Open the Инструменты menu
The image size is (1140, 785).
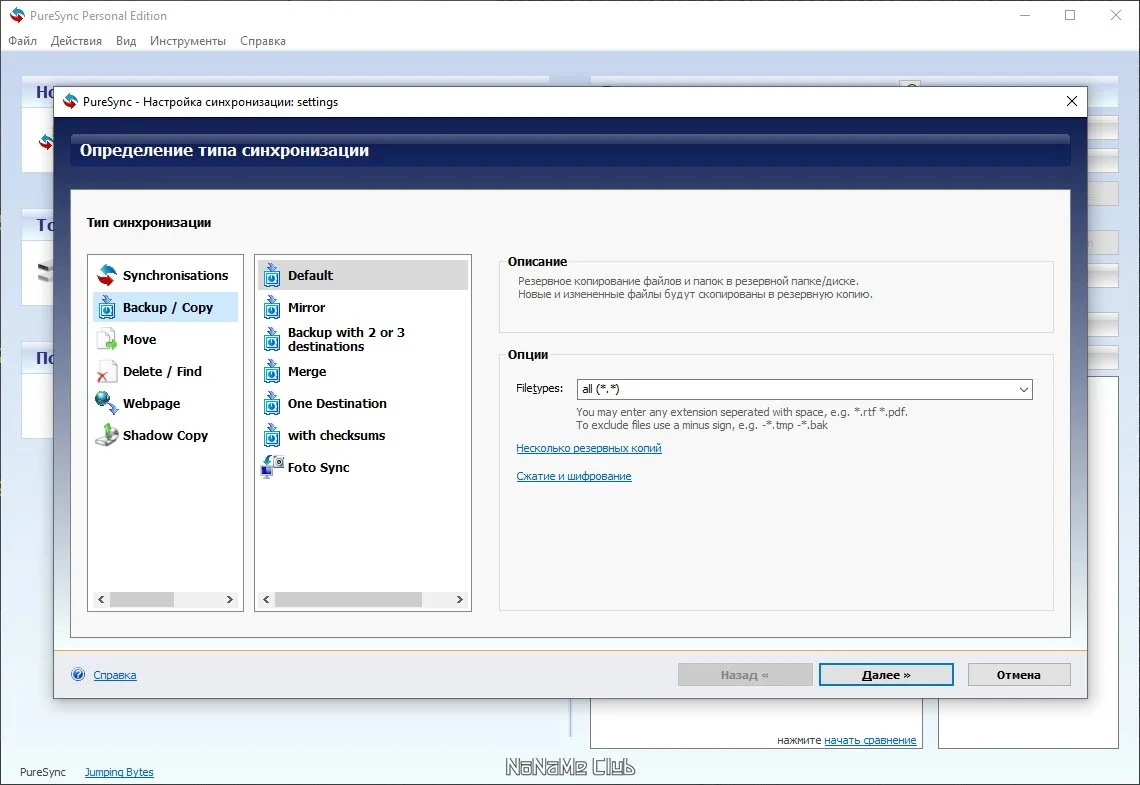point(188,41)
